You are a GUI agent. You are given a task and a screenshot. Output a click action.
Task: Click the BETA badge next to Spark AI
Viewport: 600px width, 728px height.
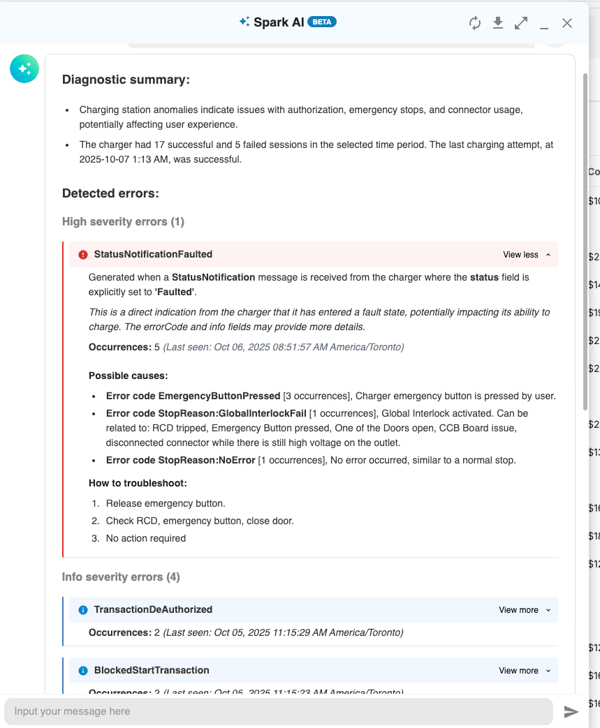322,21
